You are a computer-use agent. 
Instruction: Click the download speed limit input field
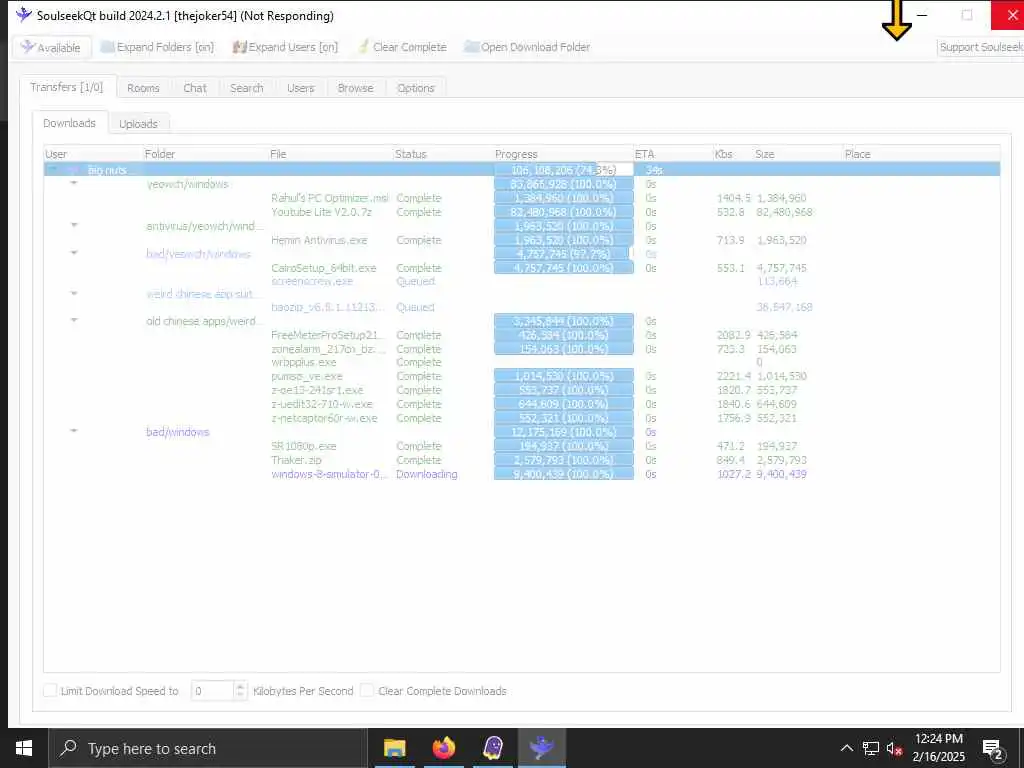pos(212,690)
